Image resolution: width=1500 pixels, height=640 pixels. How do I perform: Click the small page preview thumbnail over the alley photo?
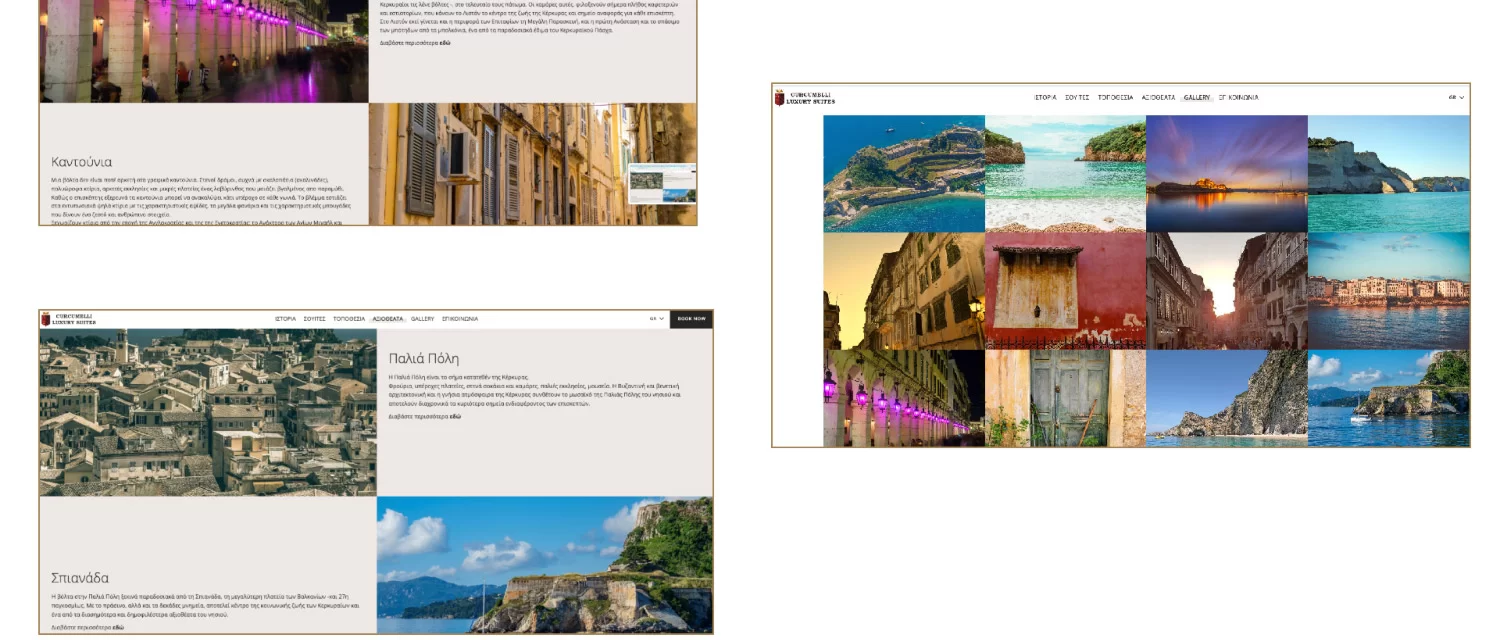tap(662, 184)
